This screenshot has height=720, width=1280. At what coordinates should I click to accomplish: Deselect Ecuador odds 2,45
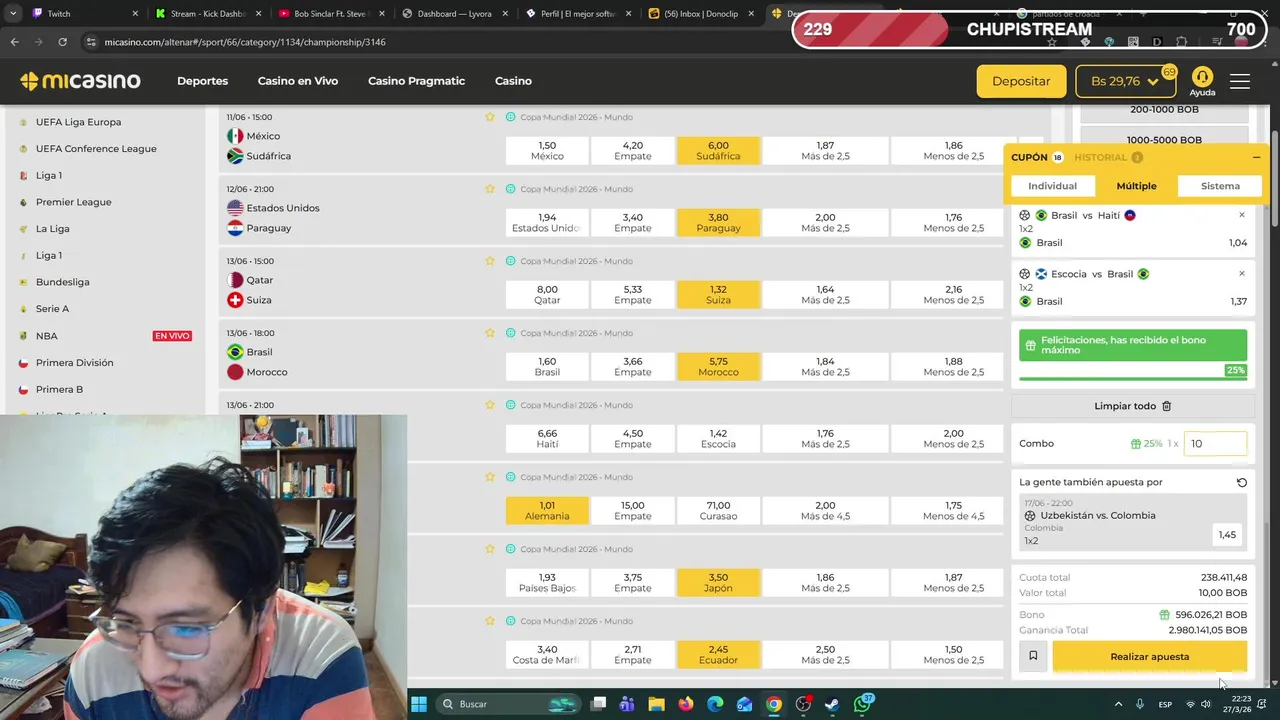[718, 654]
